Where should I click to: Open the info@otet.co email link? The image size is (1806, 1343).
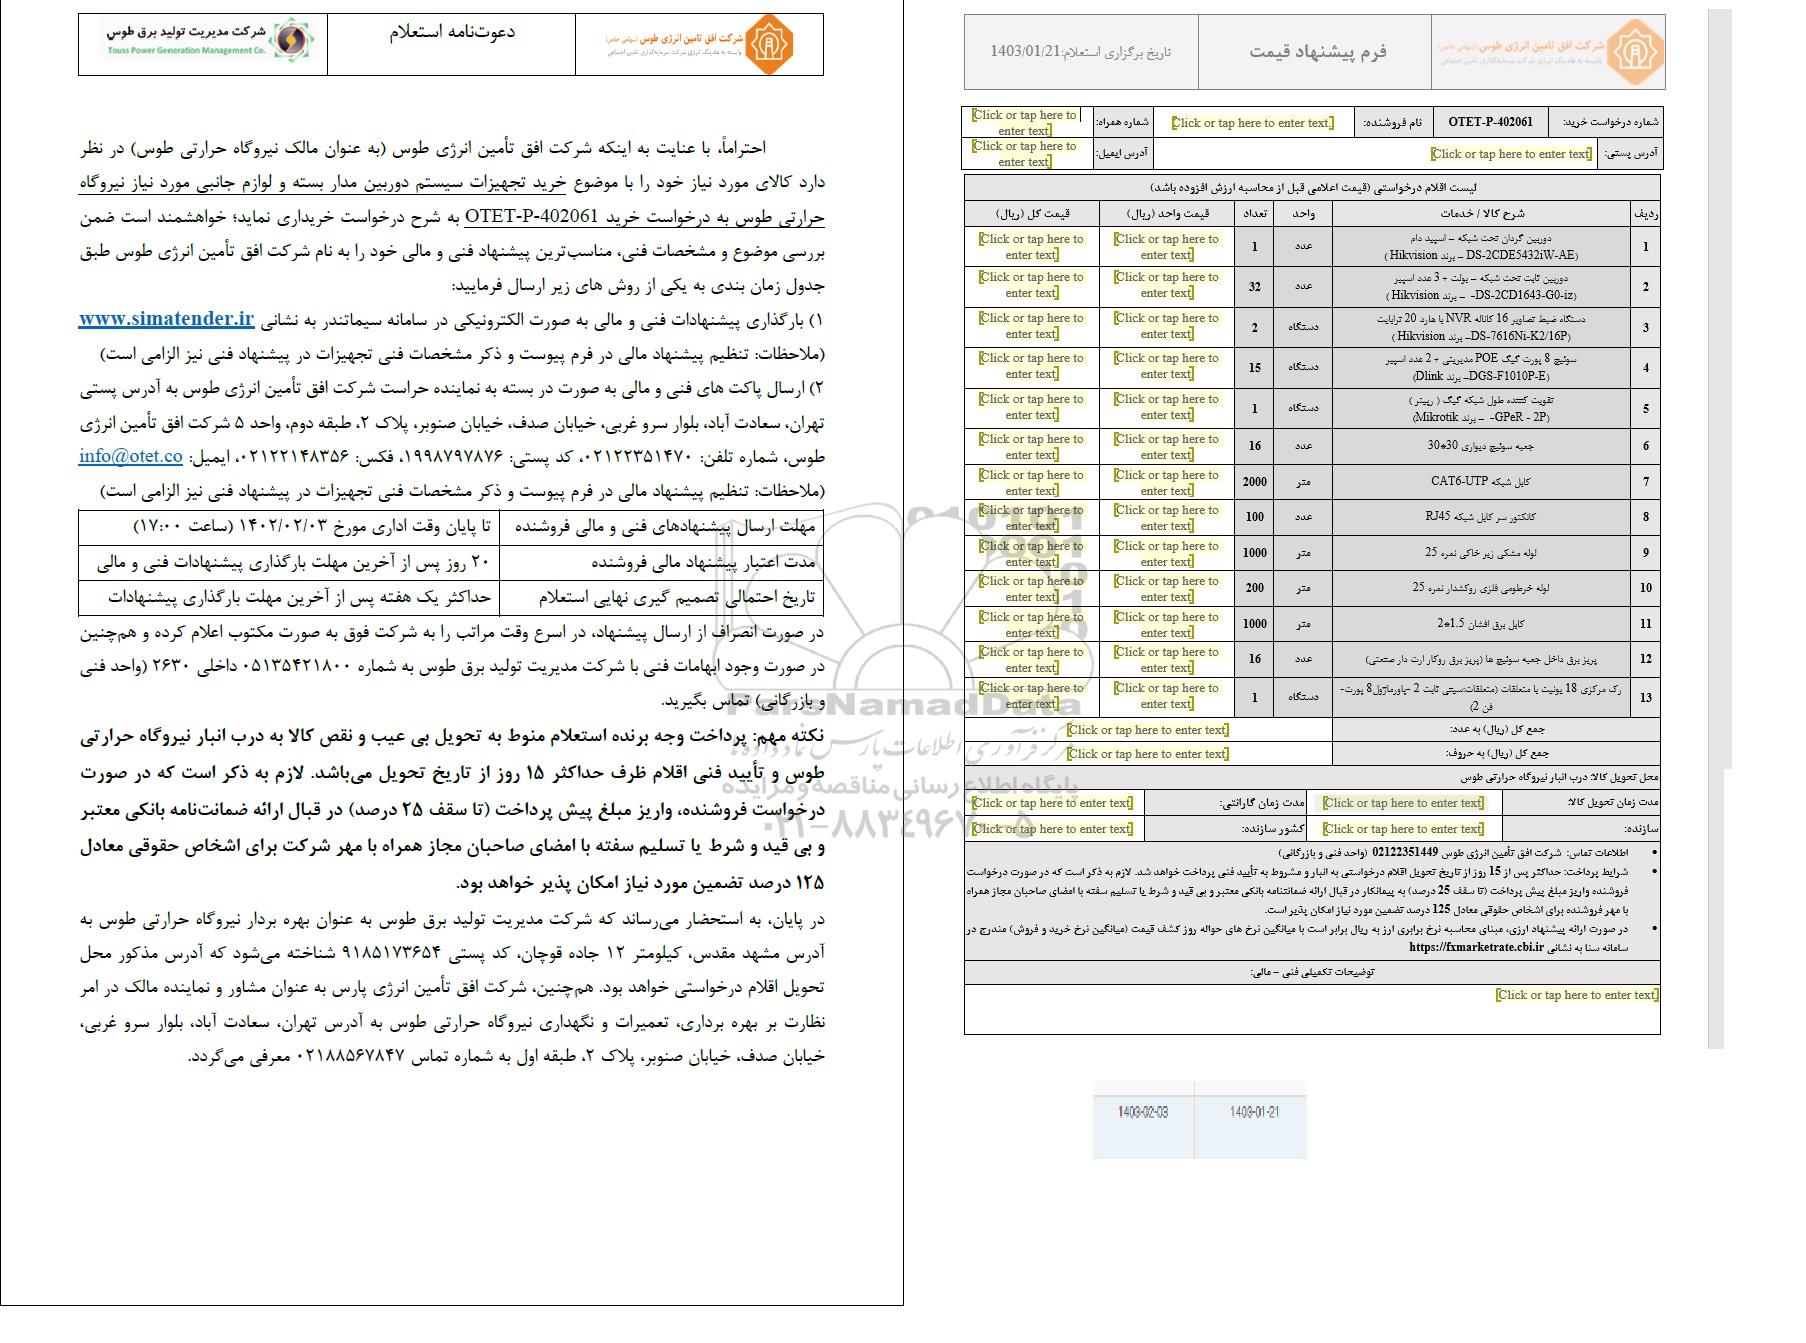click(x=130, y=456)
